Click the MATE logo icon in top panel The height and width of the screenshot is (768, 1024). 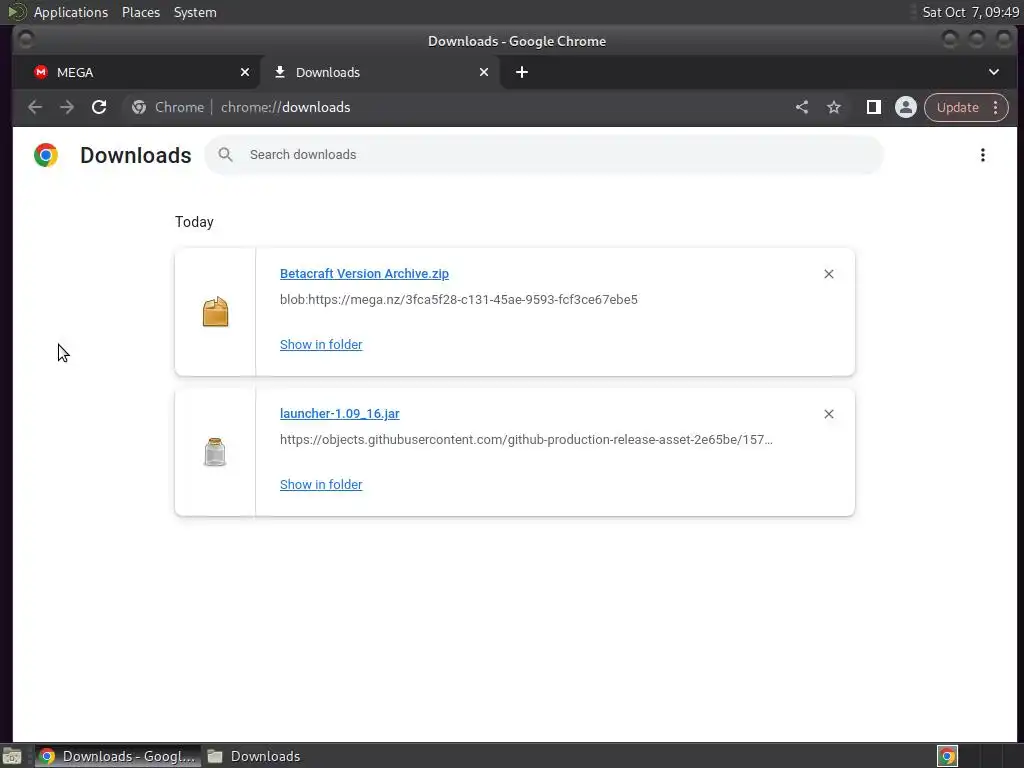coord(16,12)
